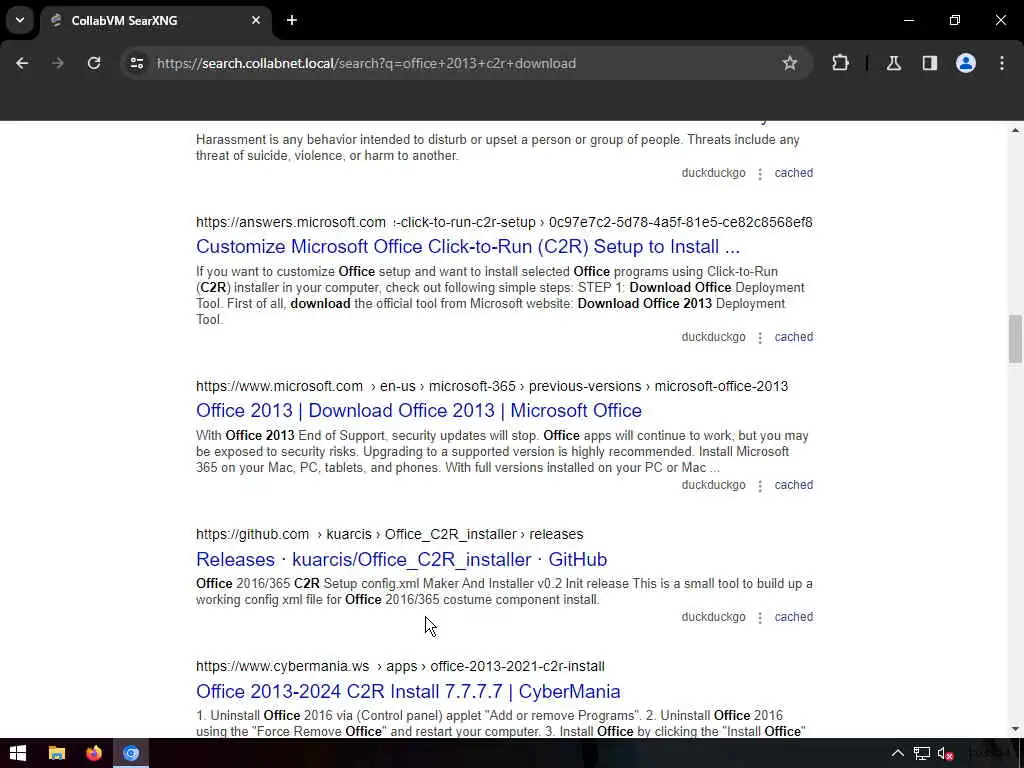Click the cybermania.ws URL breadcrumb
This screenshot has height=768, width=1024.
click(400, 667)
